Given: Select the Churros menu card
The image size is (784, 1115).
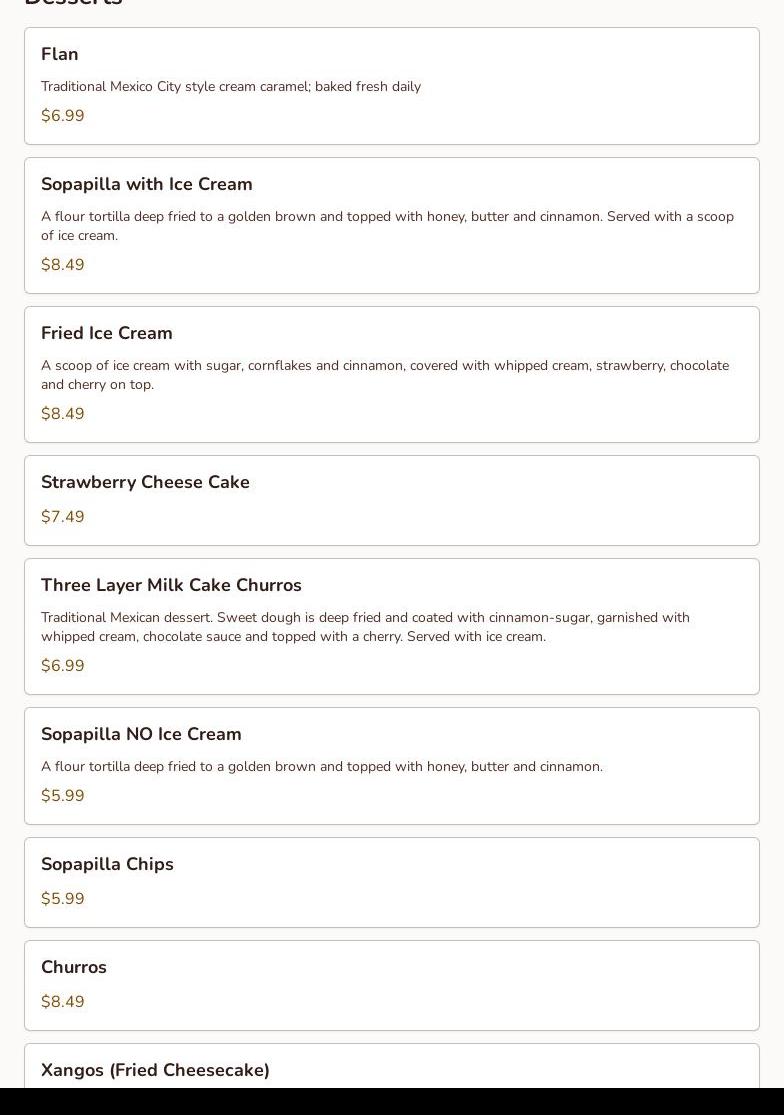Looking at the screenshot, I should pyautogui.click(x=392, y=986).
